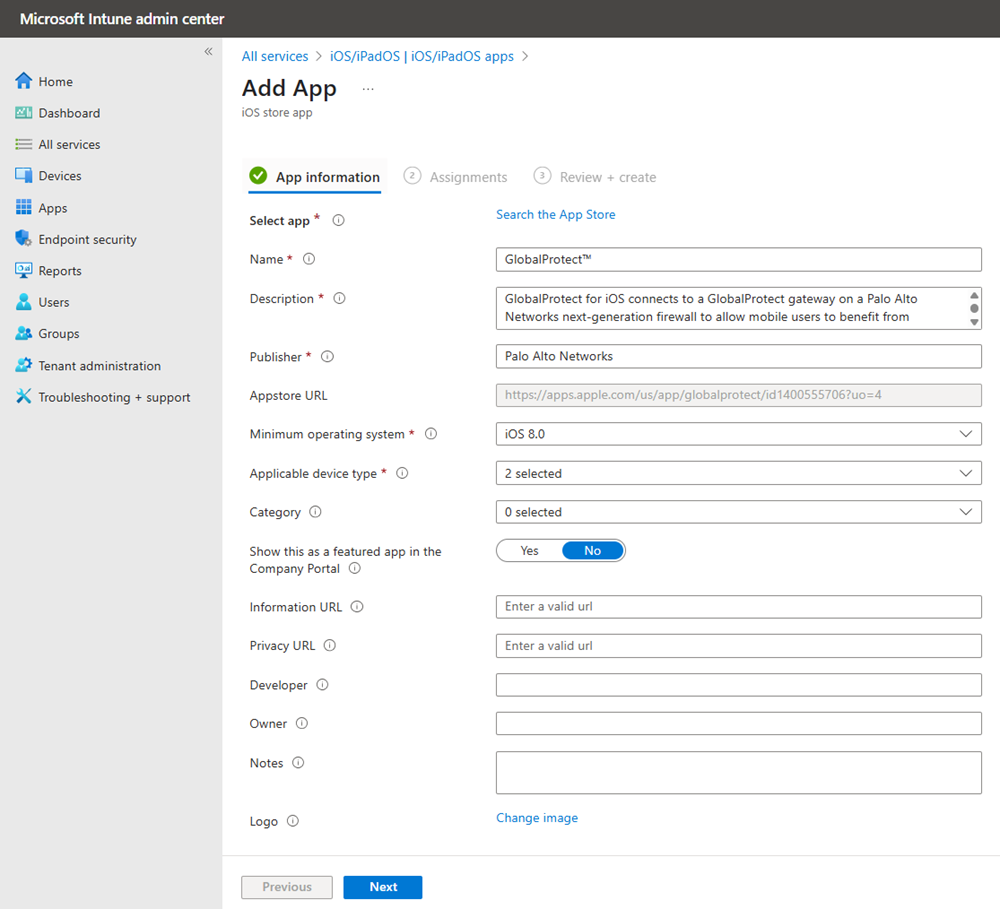
Task: Click inside the Developer input field
Action: pos(738,684)
